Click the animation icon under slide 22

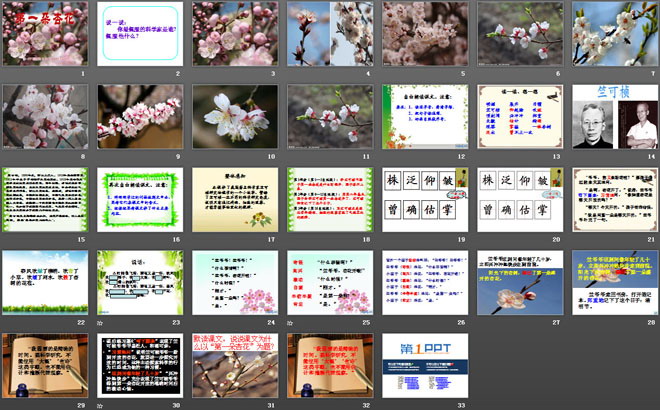[5, 323]
